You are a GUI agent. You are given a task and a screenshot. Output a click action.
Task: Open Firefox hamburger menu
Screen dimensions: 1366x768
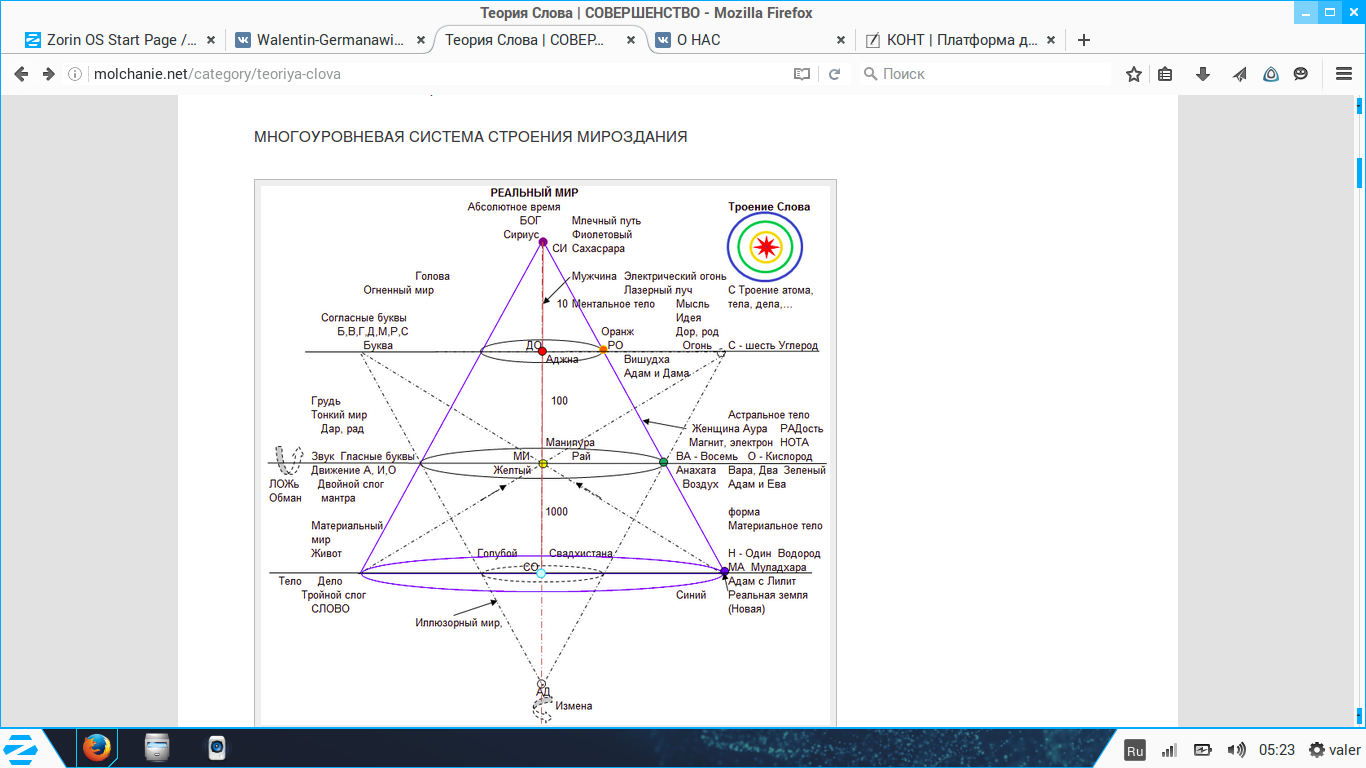pyautogui.click(x=1344, y=74)
